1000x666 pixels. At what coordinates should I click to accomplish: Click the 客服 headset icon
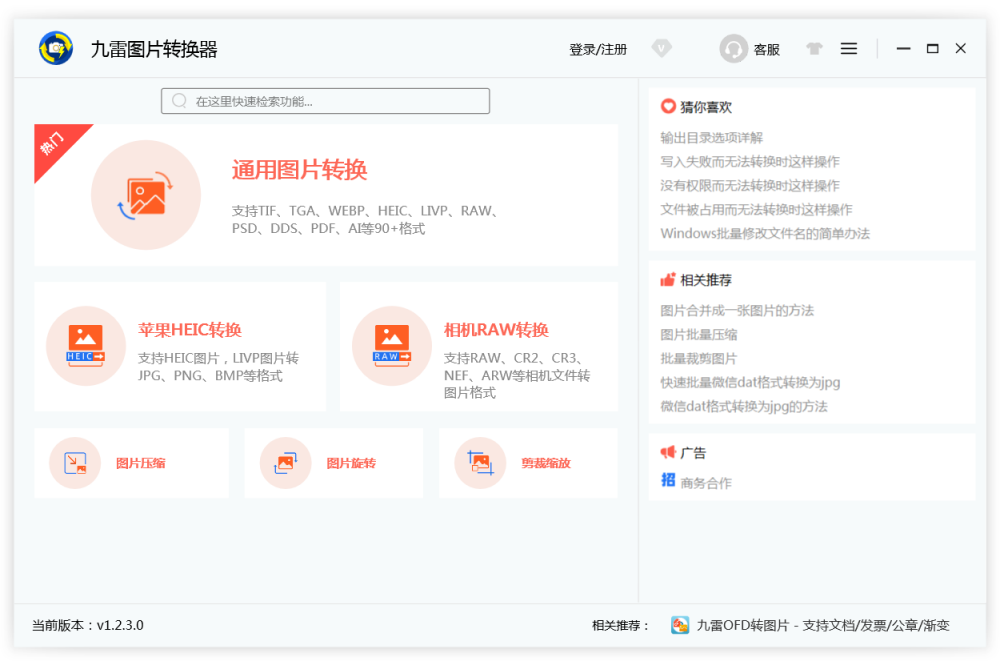click(x=734, y=49)
